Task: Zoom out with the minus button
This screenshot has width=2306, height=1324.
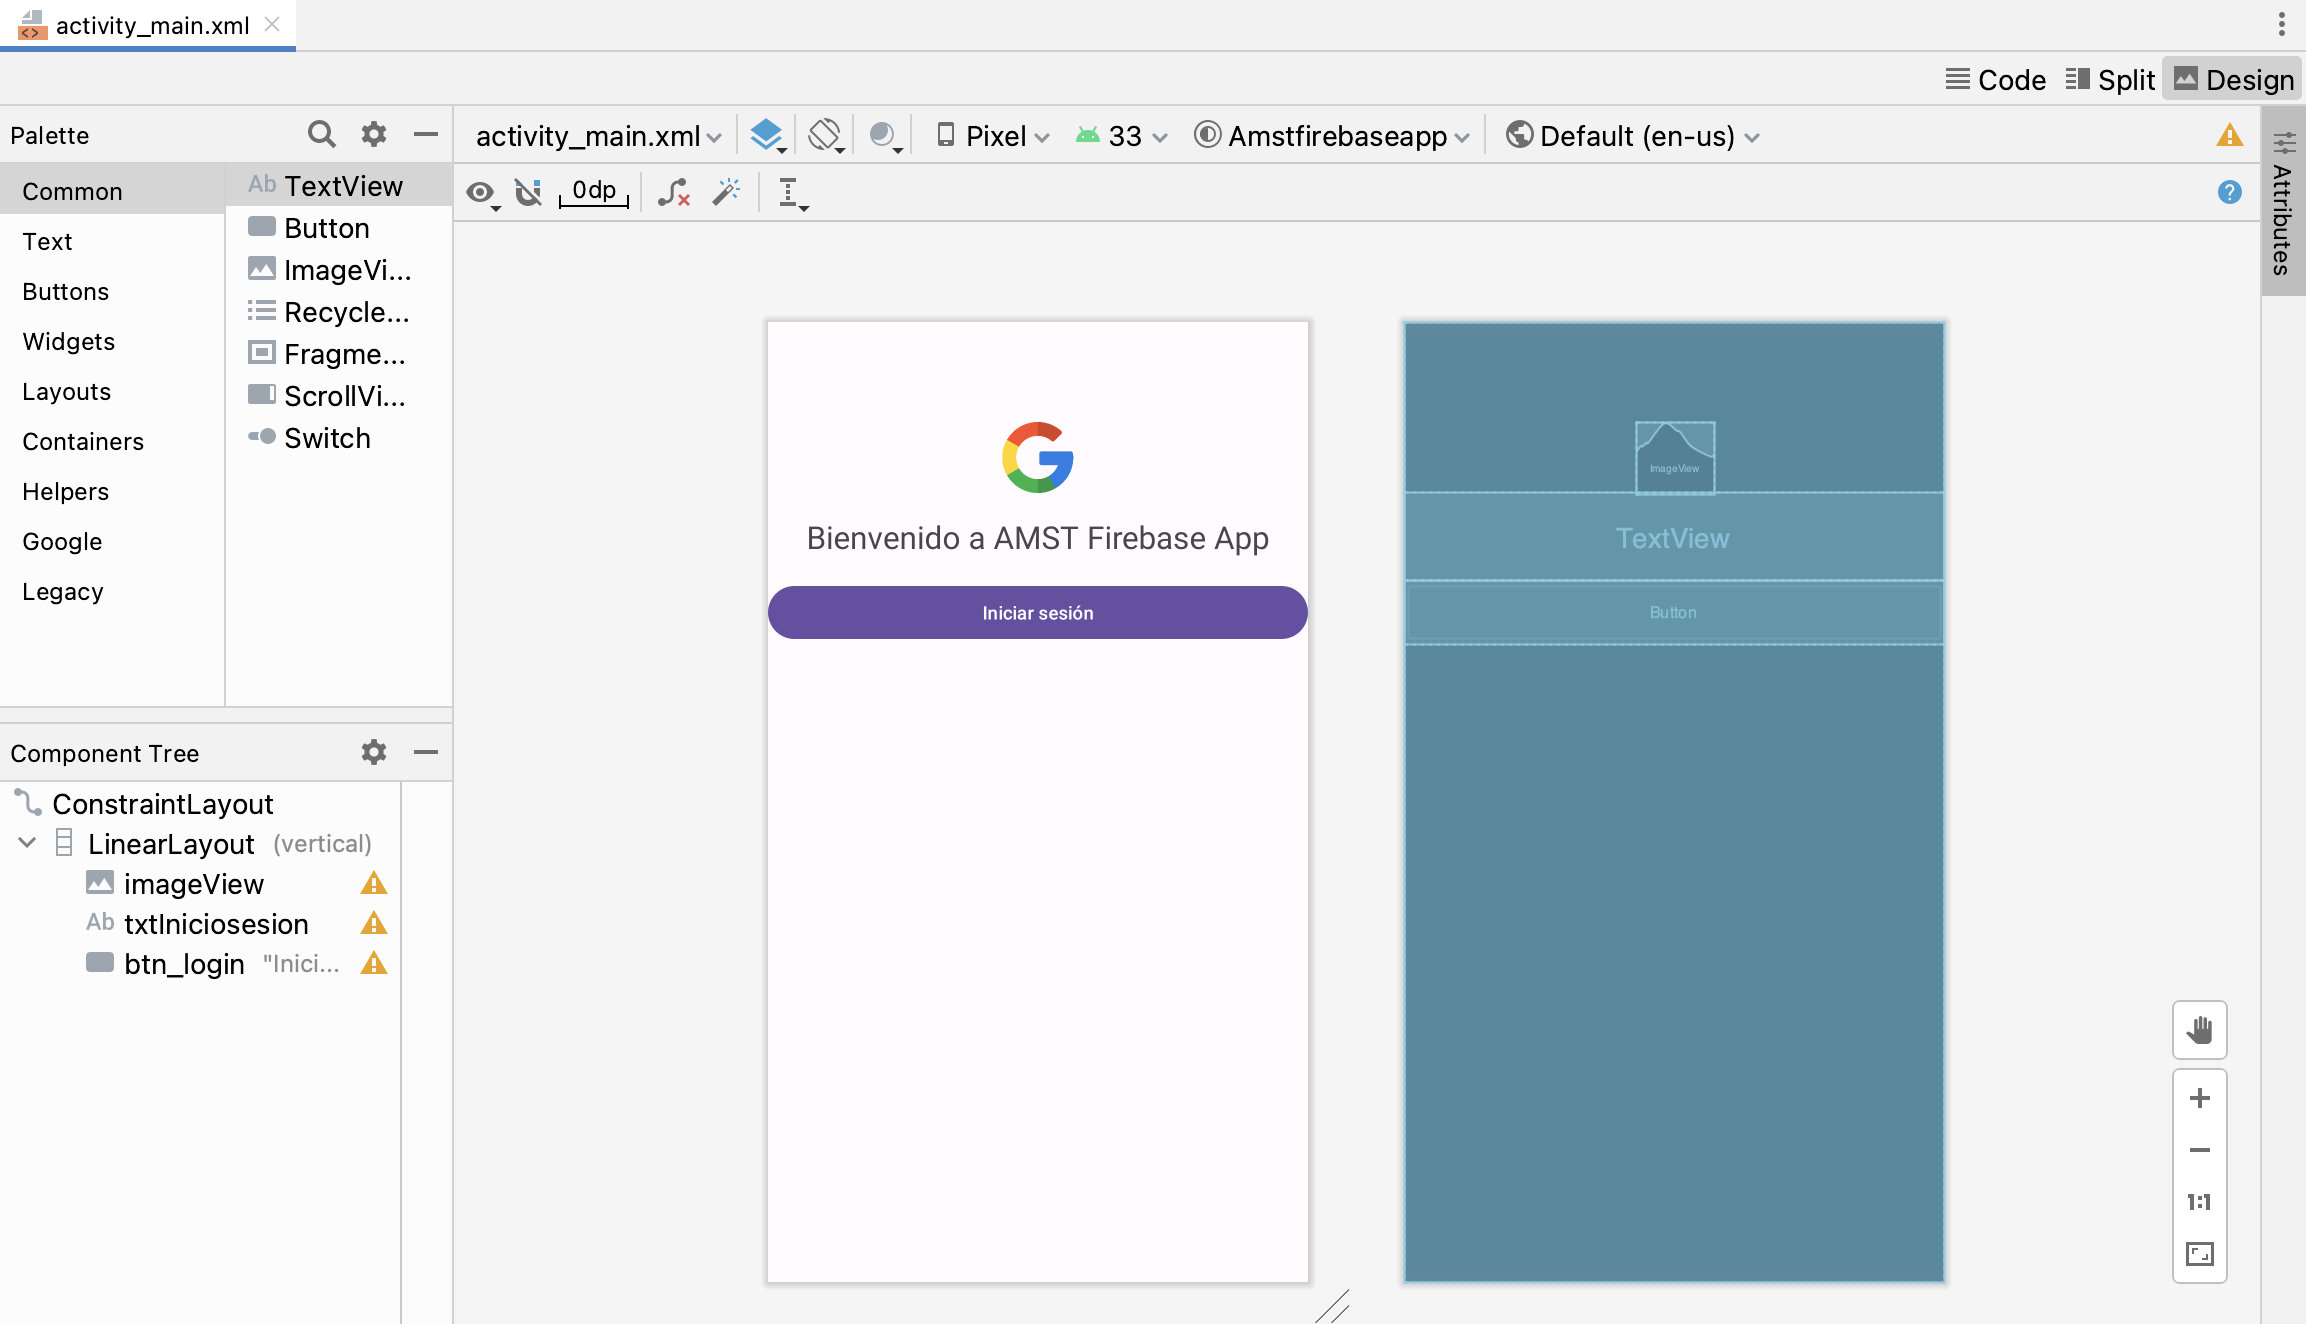Action: pyautogui.click(x=2199, y=1150)
